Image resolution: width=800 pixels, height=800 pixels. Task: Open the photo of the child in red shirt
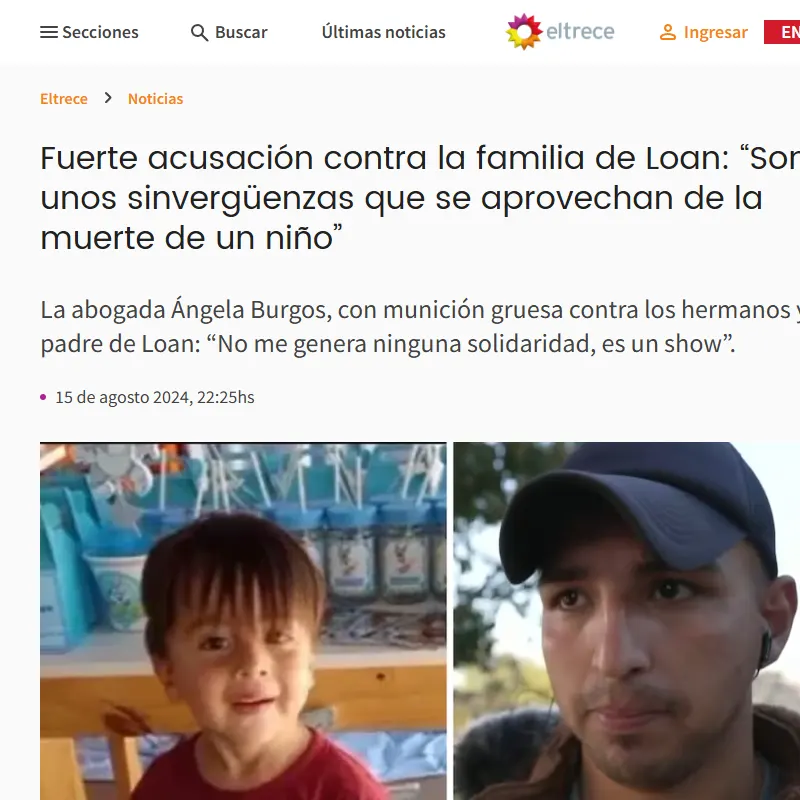tap(243, 621)
